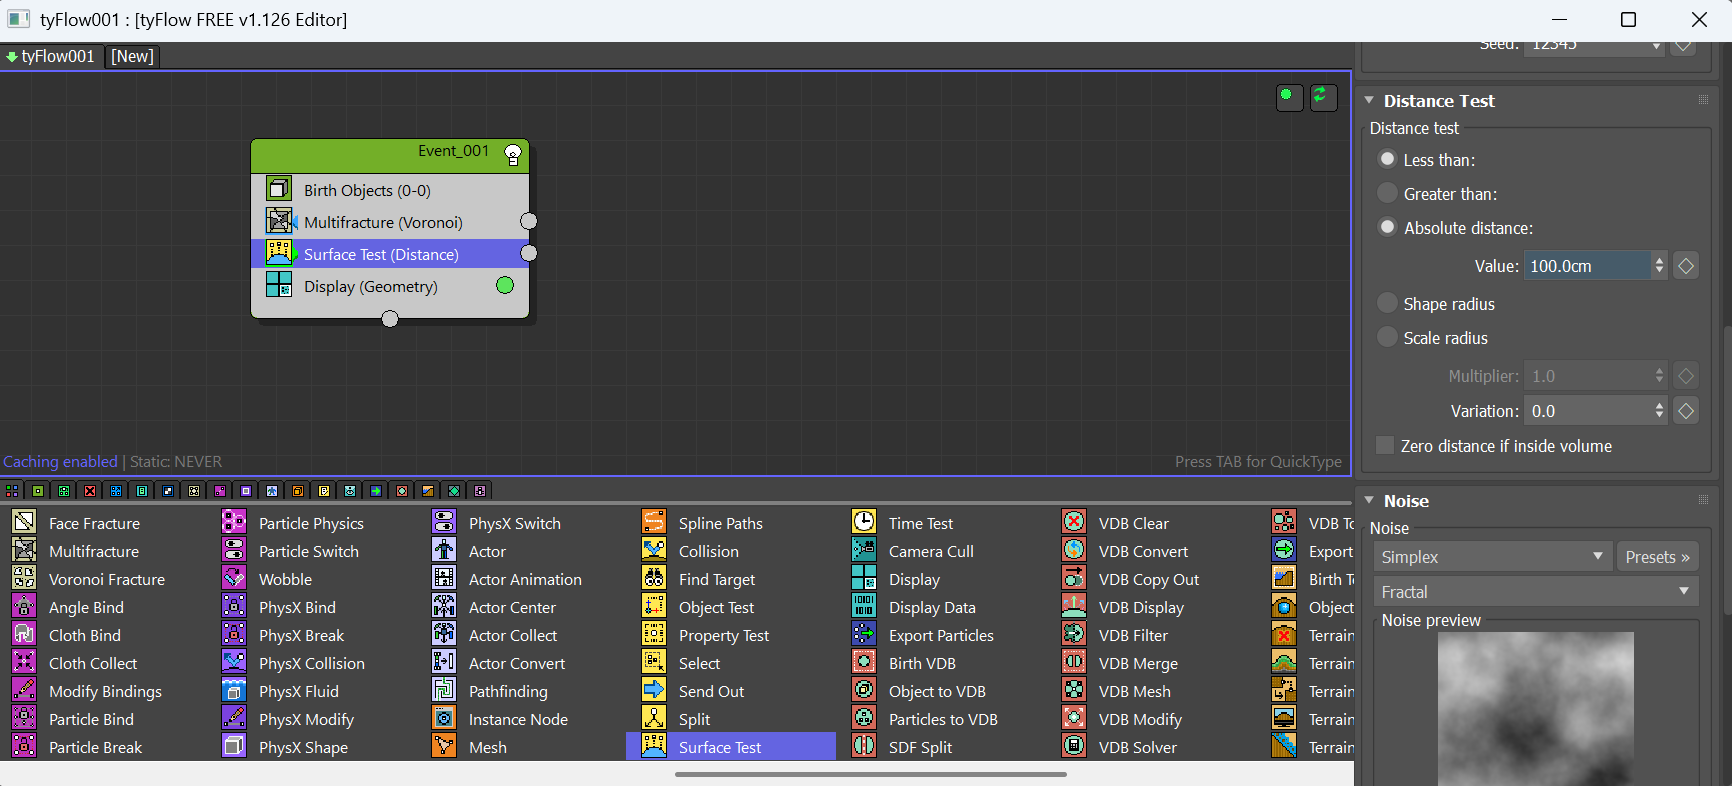Select the Wobble operator icon
Image resolution: width=1732 pixels, height=786 pixels.
click(x=234, y=578)
